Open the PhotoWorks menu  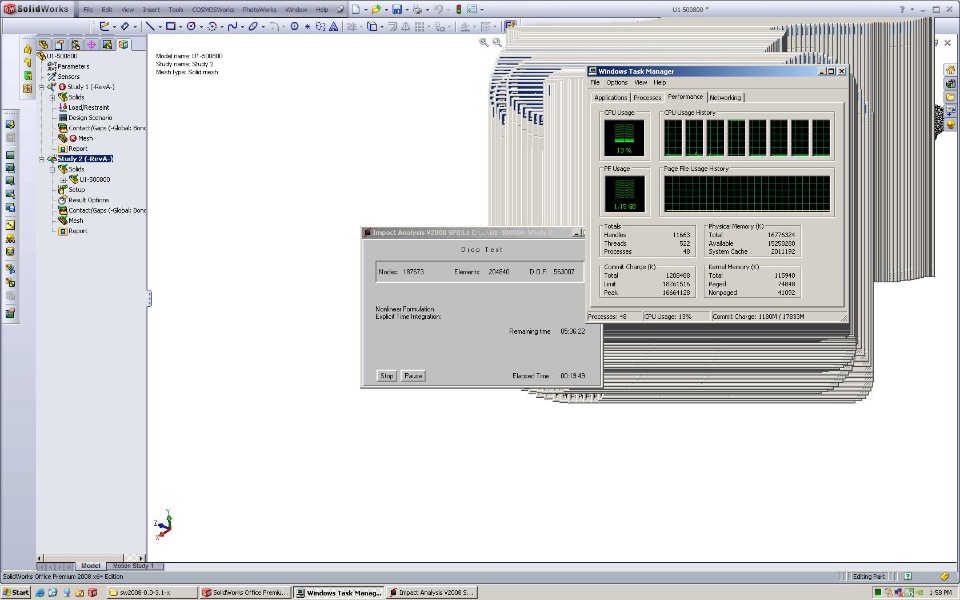pos(259,10)
